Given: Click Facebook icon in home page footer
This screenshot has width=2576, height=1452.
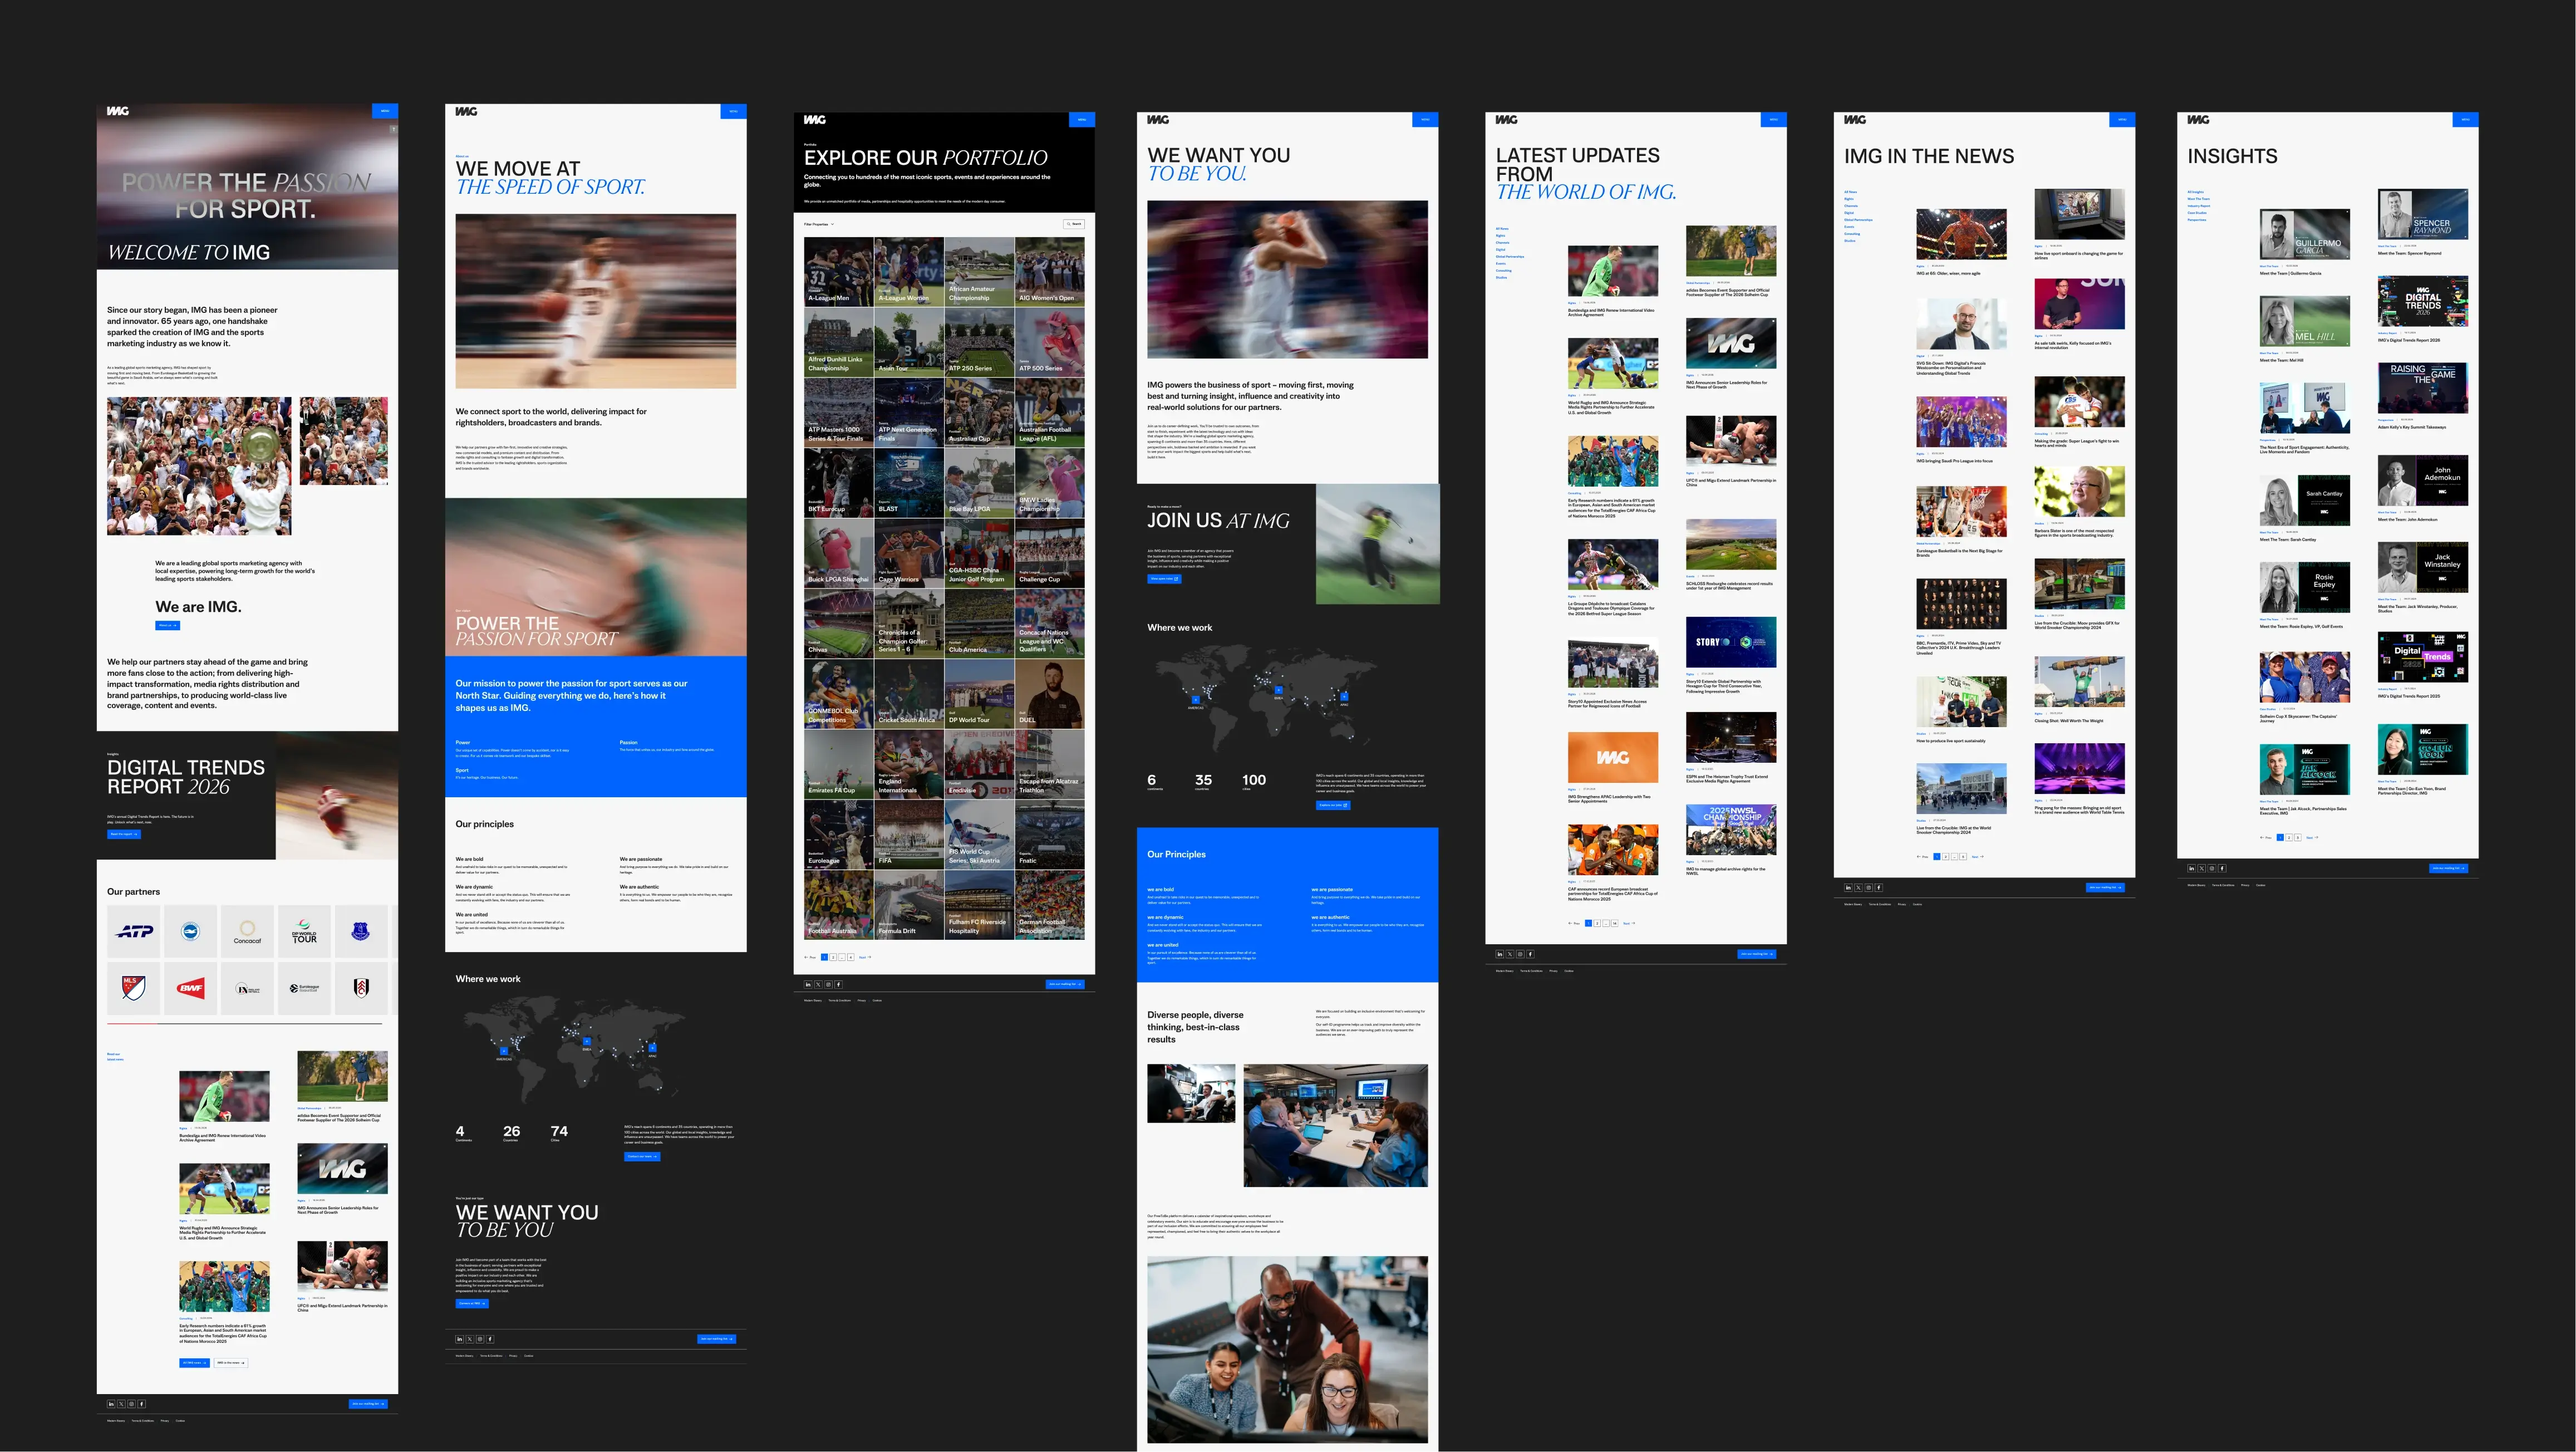Looking at the screenshot, I should [x=141, y=1404].
